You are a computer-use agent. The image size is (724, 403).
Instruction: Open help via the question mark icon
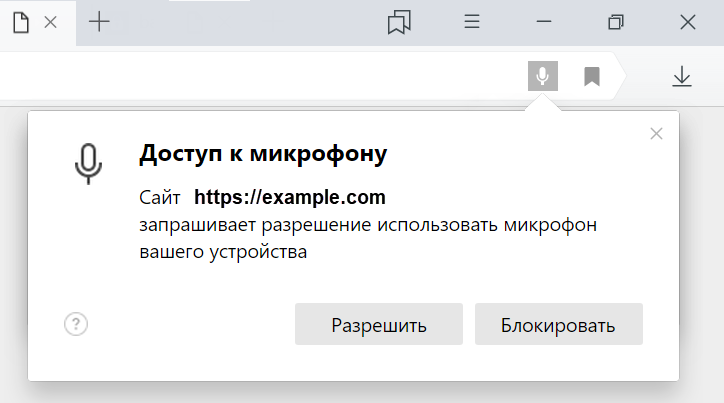76,324
